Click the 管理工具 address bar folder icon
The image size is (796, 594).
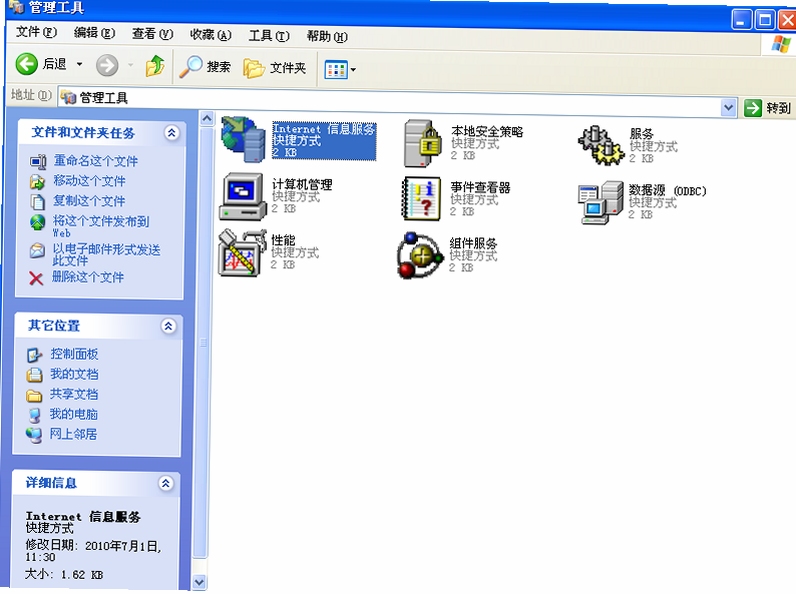pos(68,96)
